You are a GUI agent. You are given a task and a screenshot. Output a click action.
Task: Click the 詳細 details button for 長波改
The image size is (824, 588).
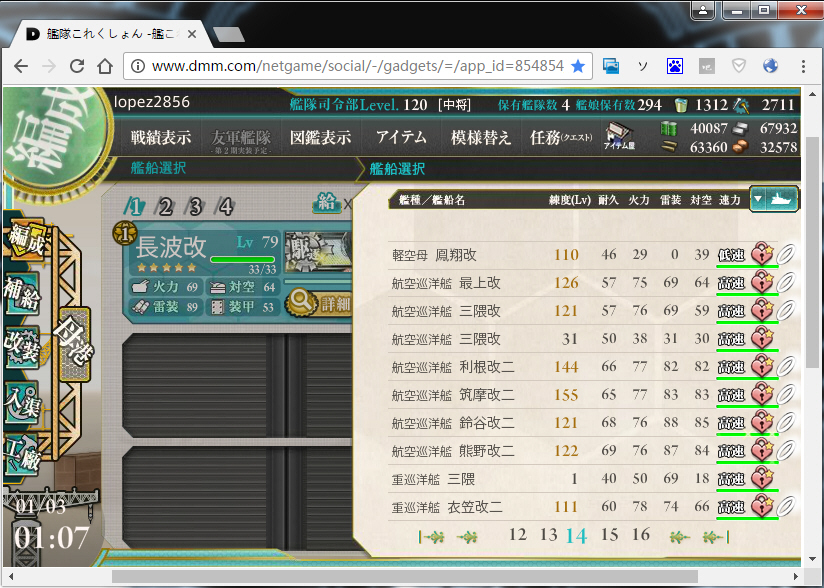tap(320, 303)
